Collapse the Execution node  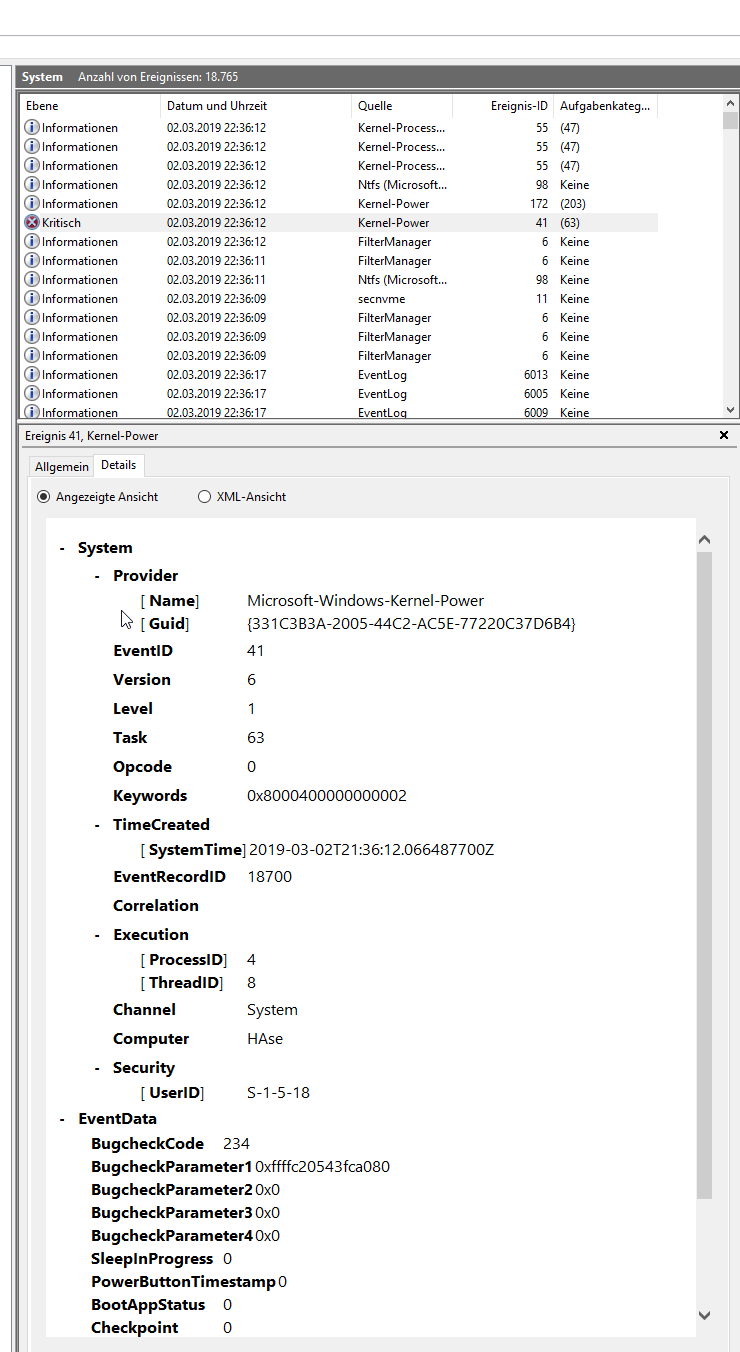97,935
